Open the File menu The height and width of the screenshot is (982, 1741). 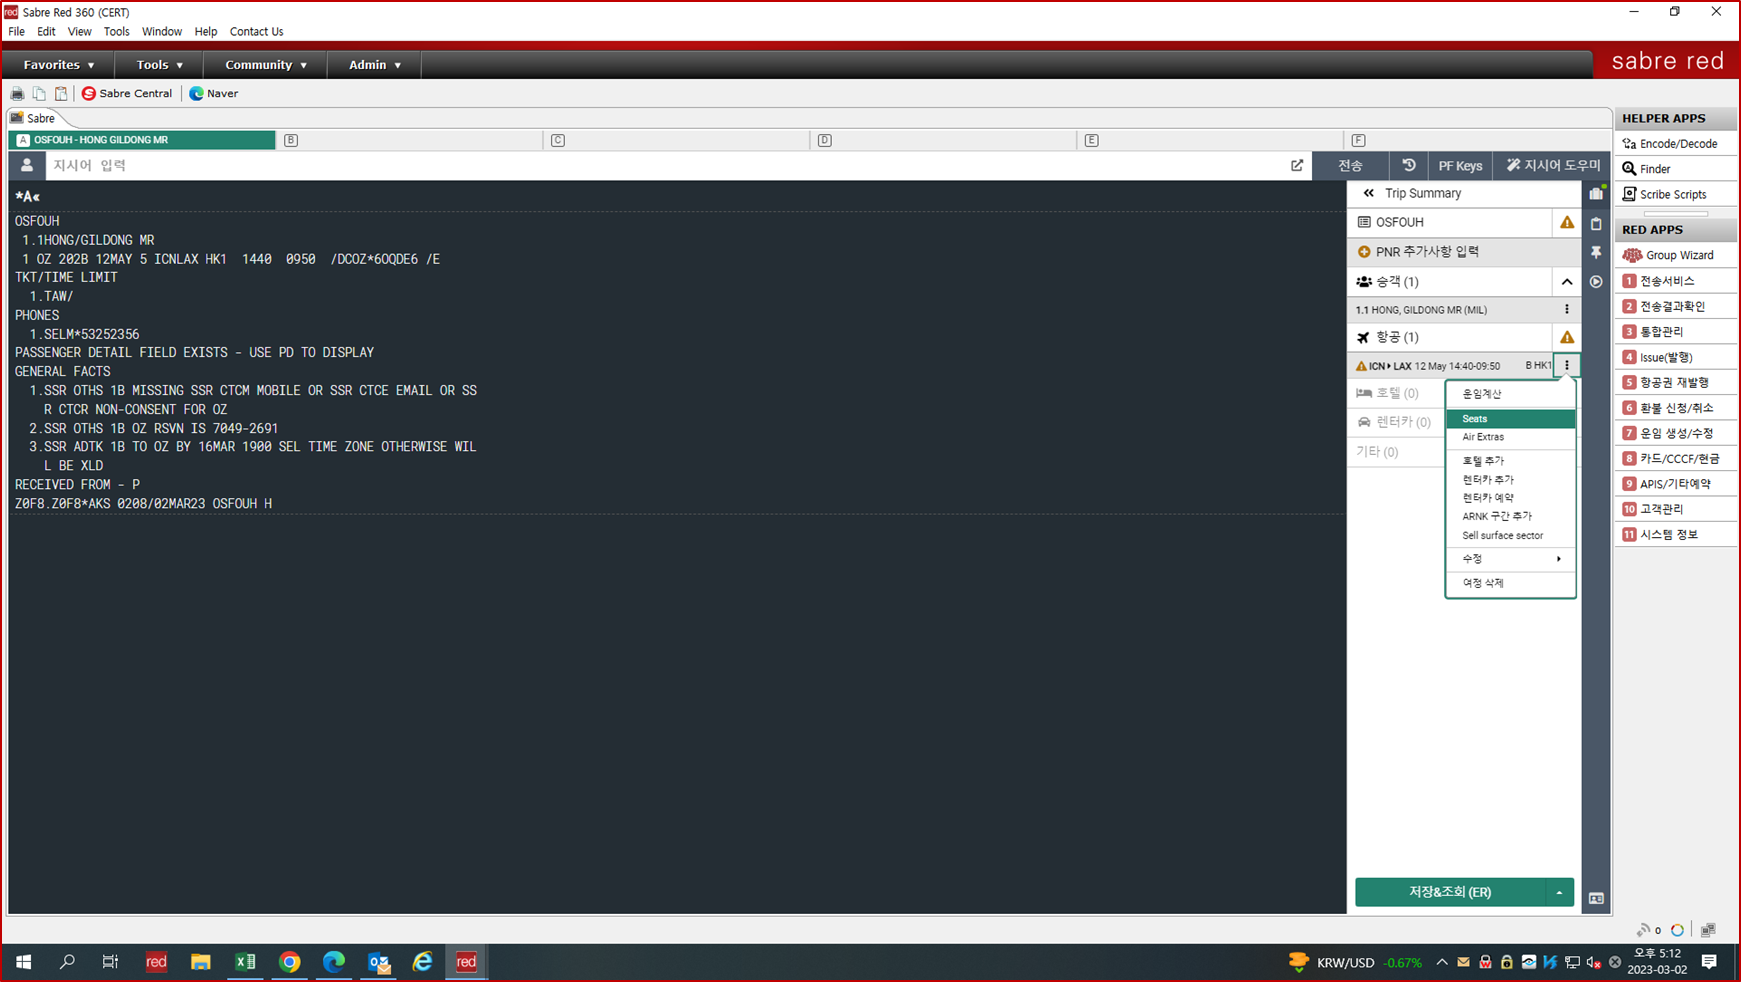point(17,32)
